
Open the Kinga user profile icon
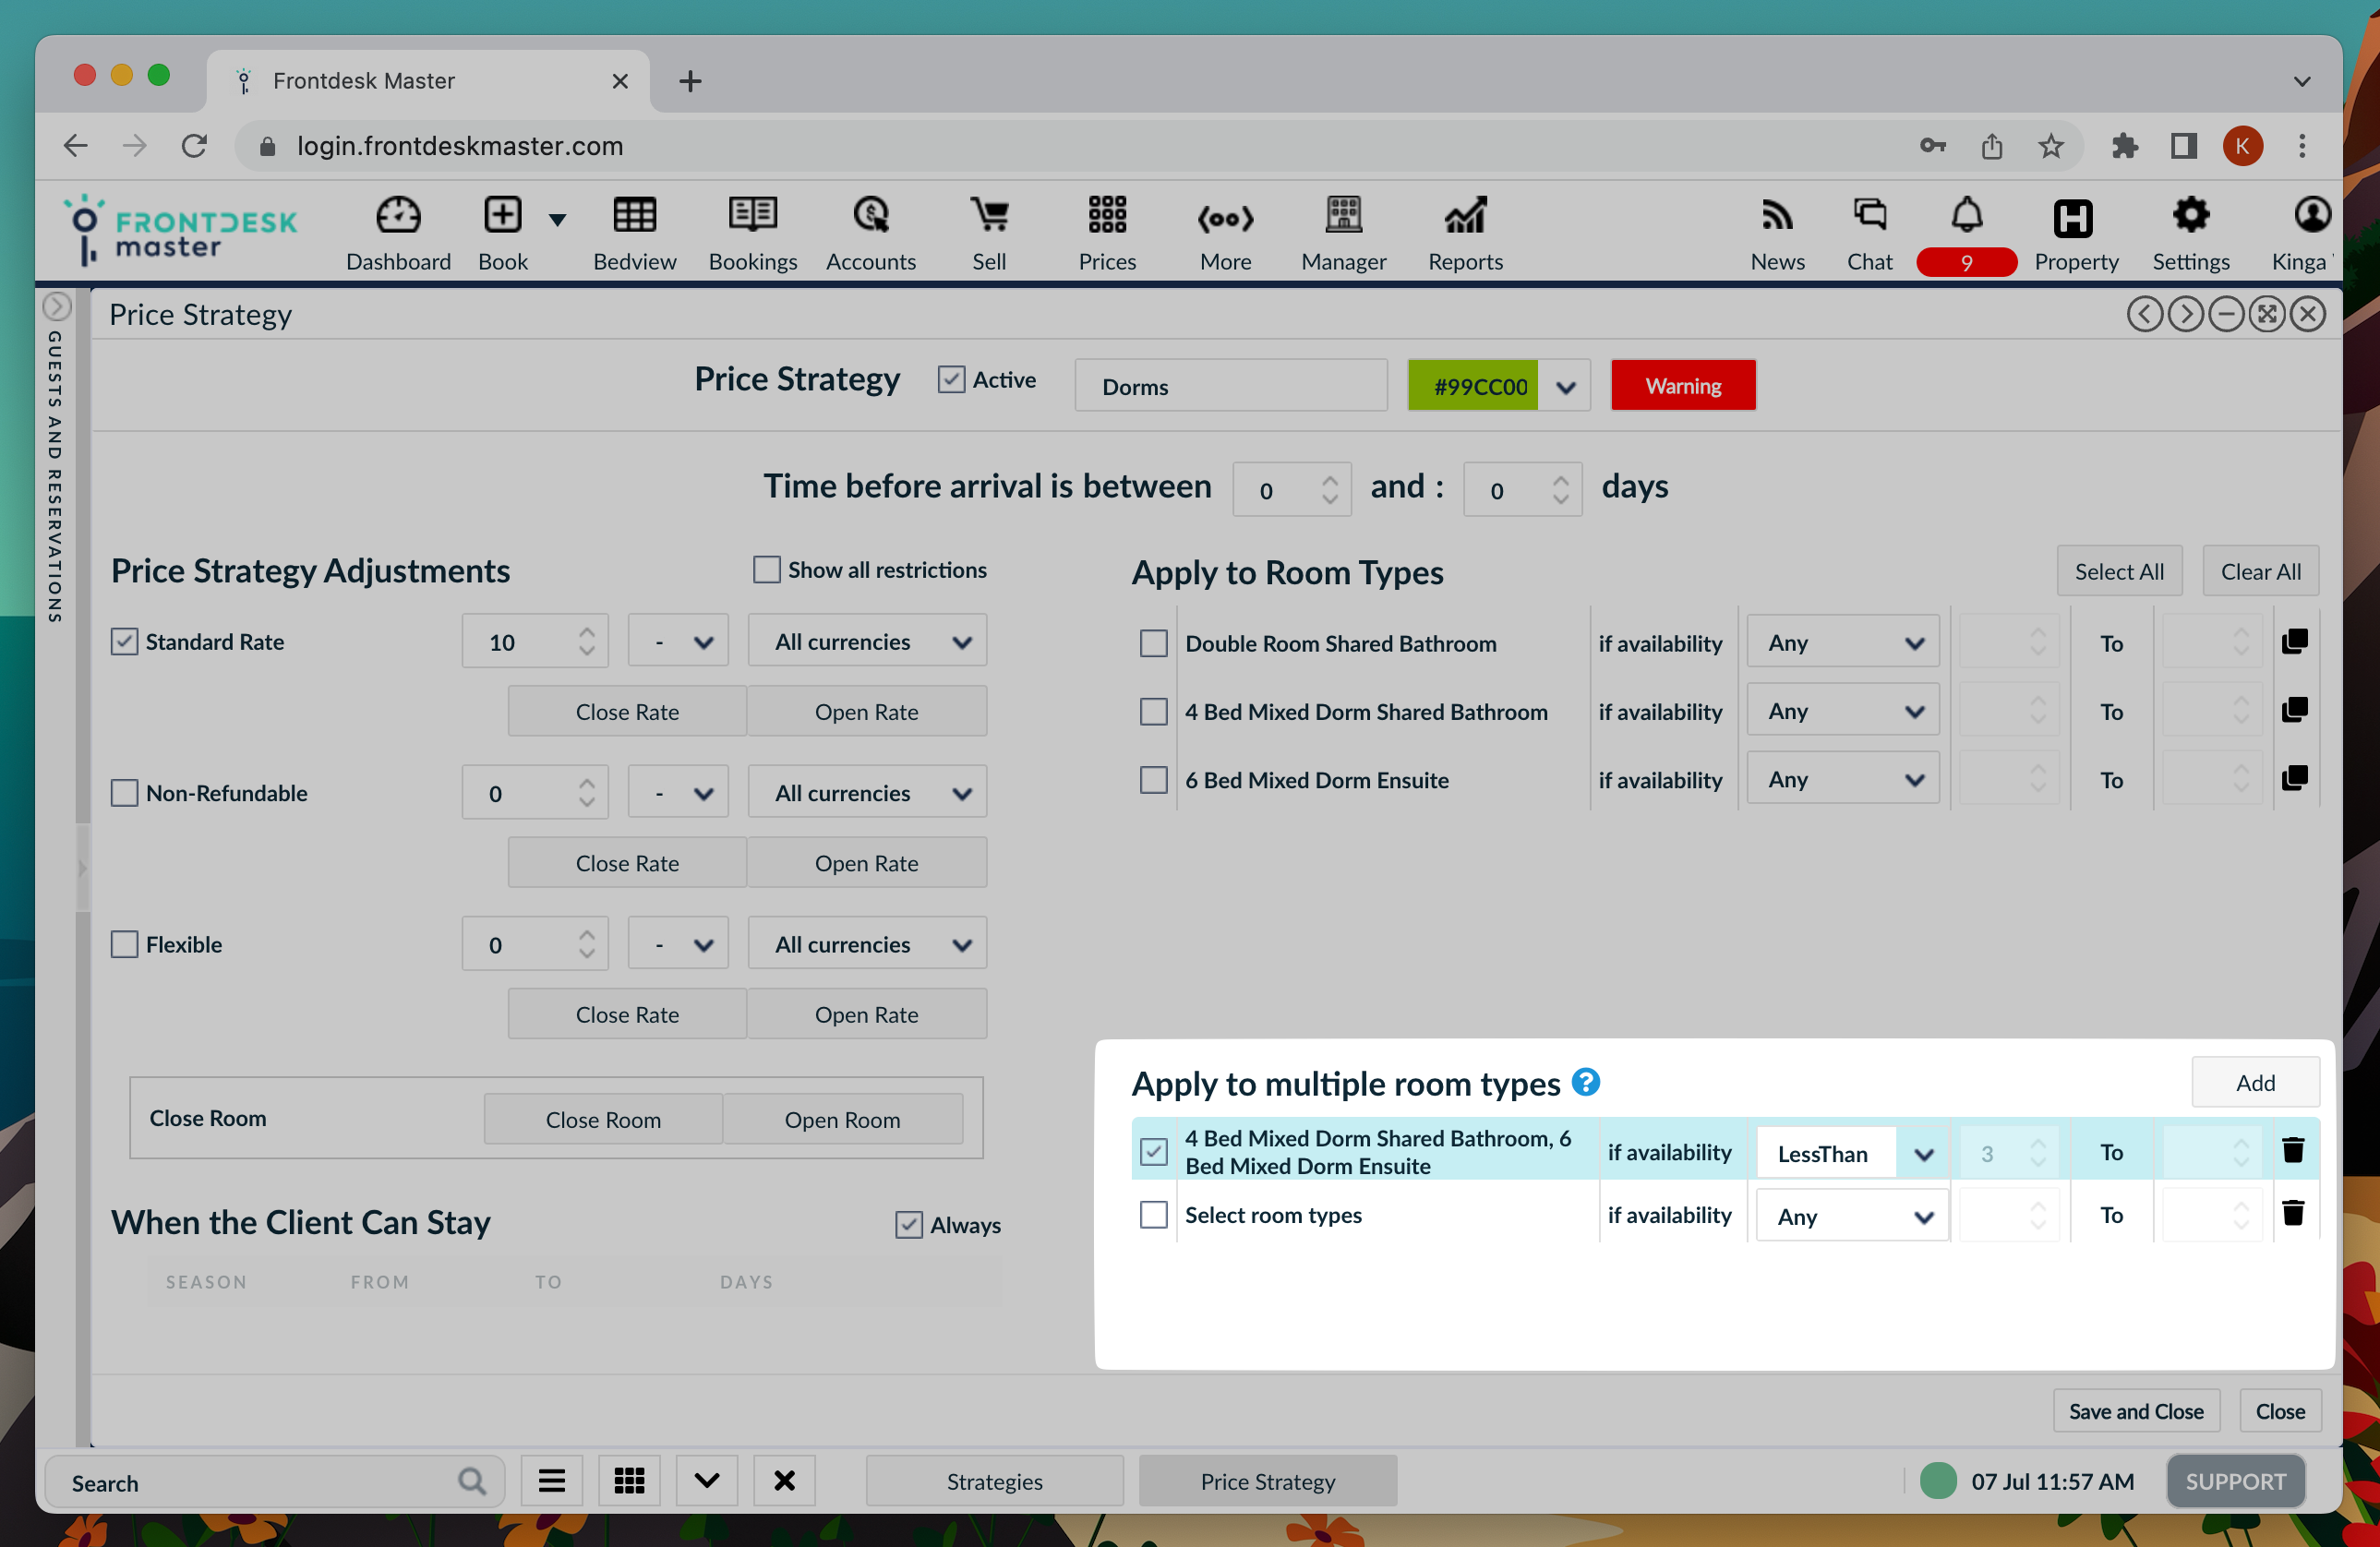[x=2312, y=215]
